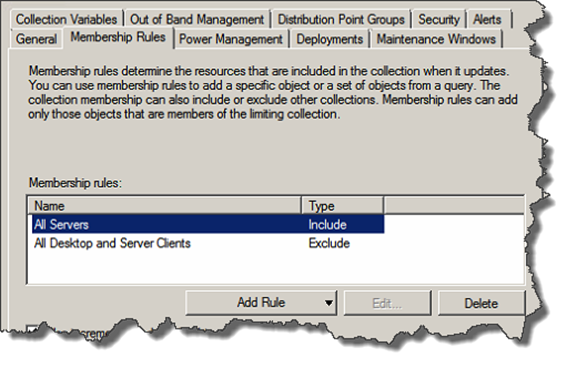Open the Alerts tab
Image resolution: width=577 pixels, height=368 pixels.
(487, 19)
